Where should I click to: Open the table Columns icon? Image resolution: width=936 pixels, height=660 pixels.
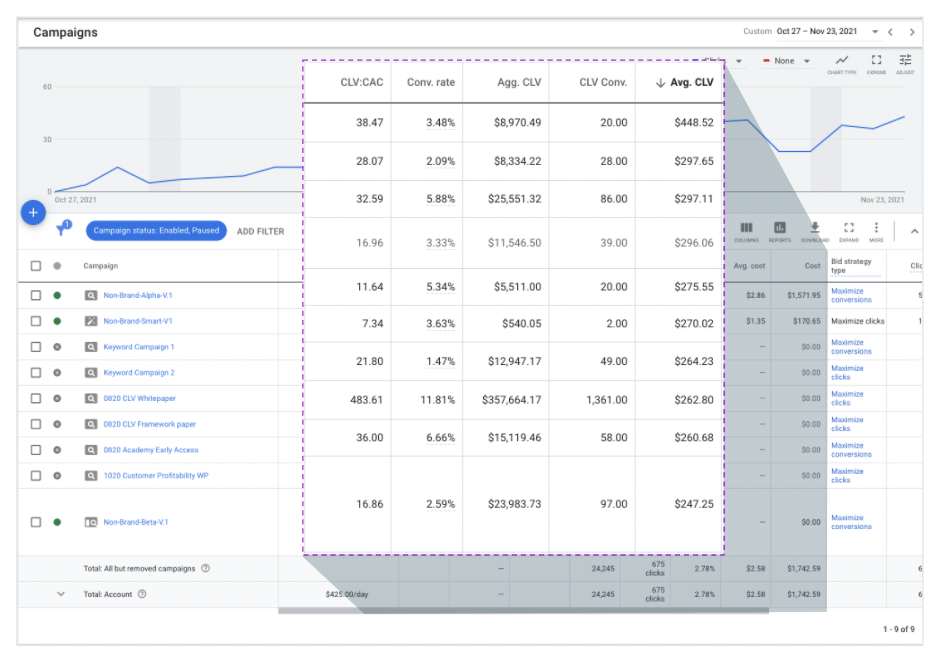pos(746,227)
